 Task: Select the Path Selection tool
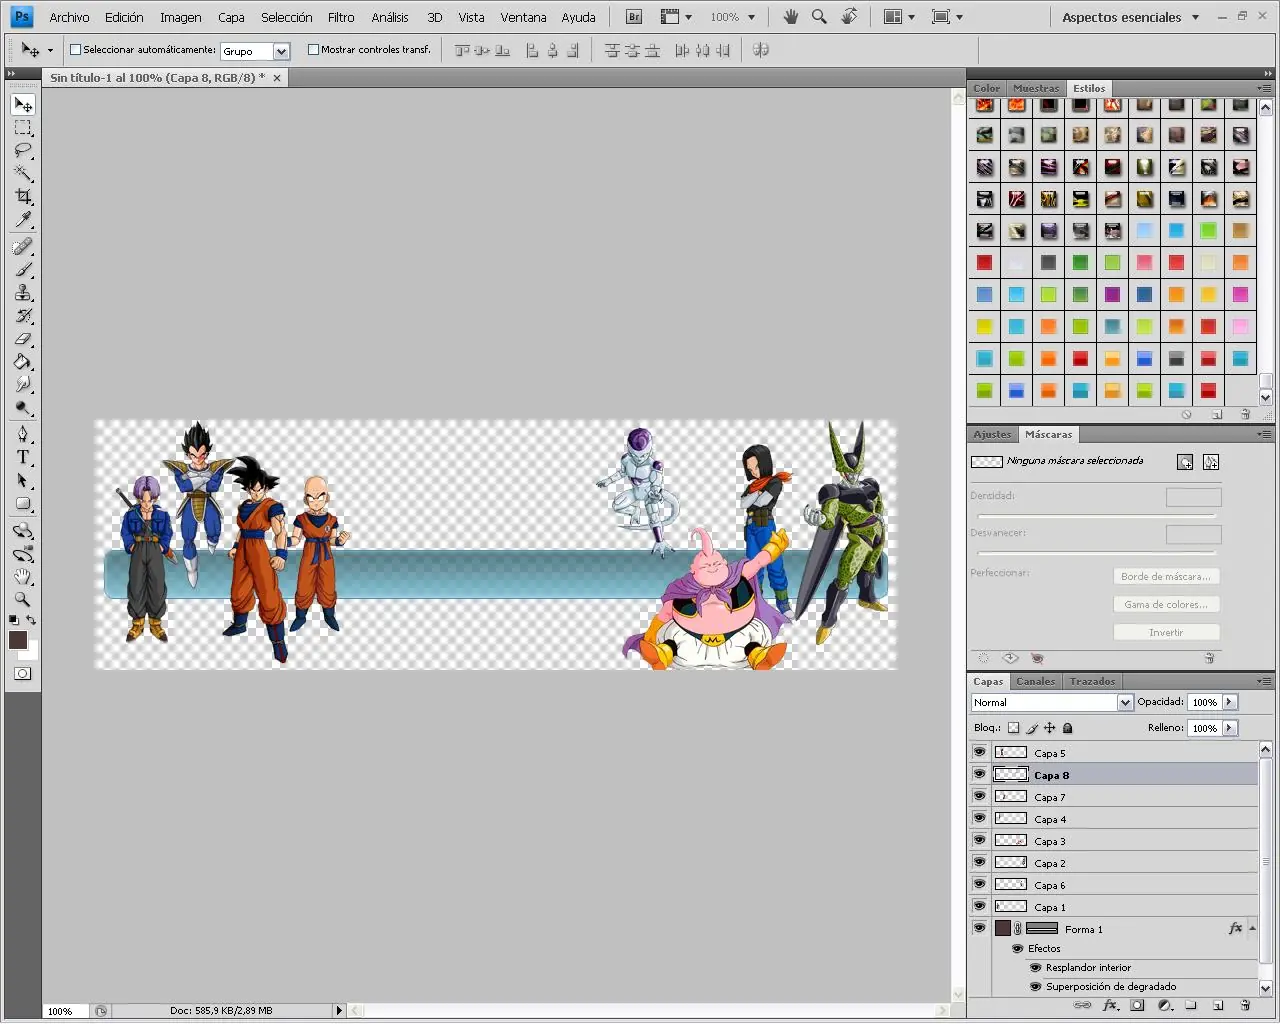pos(23,481)
